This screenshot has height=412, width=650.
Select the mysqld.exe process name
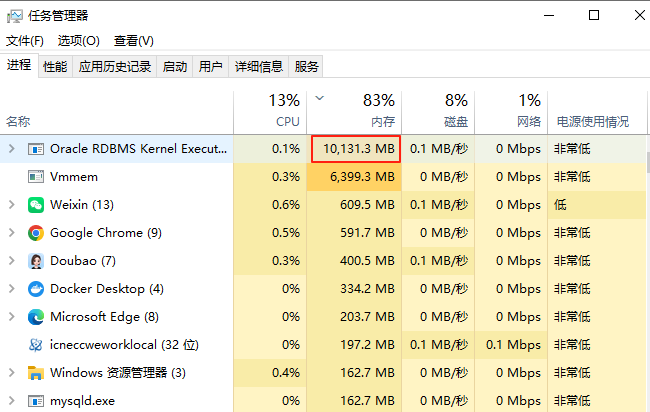coord(82,401)
